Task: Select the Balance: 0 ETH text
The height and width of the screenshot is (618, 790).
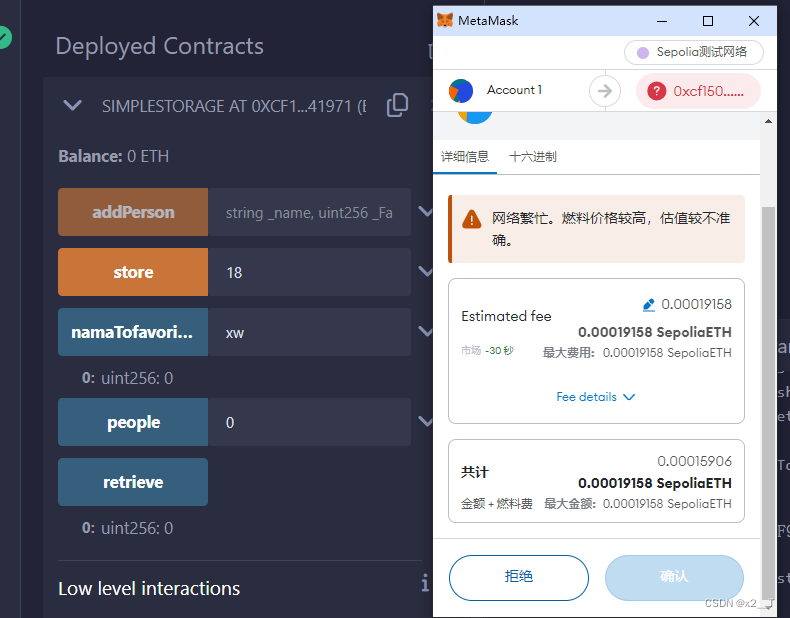Action: 113,156
